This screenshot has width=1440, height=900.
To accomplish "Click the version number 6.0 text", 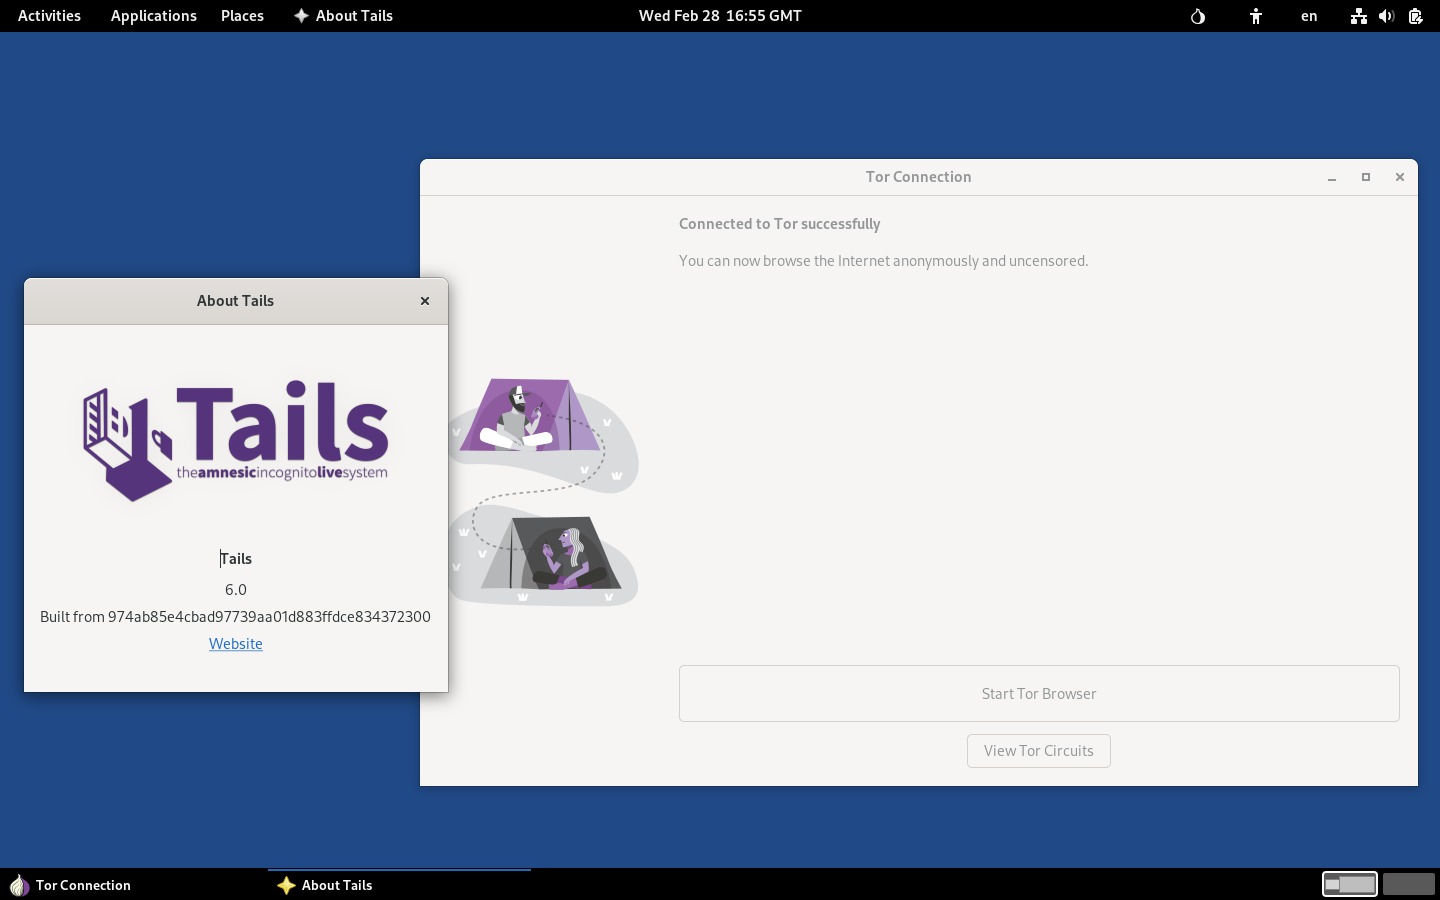I will click(236, 590).
